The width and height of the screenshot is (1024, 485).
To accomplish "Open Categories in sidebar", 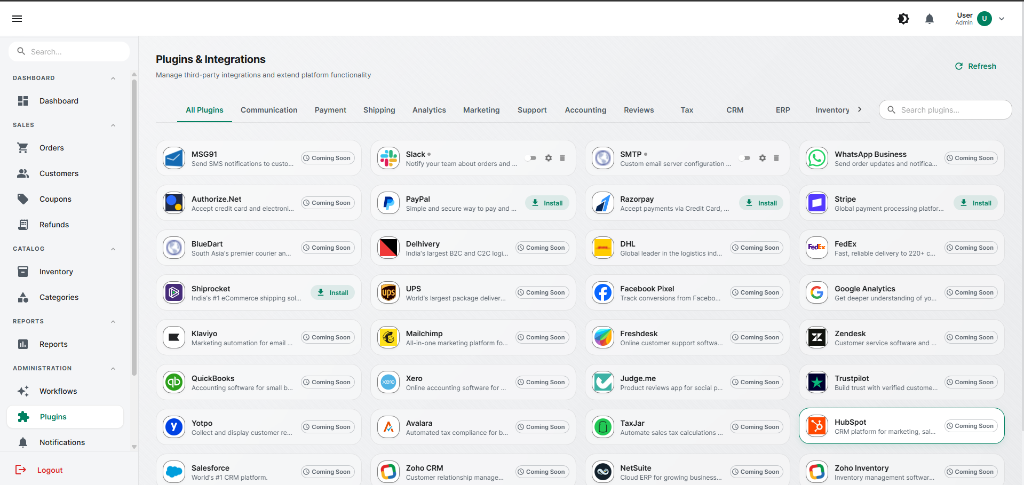I will coord(65,297).
